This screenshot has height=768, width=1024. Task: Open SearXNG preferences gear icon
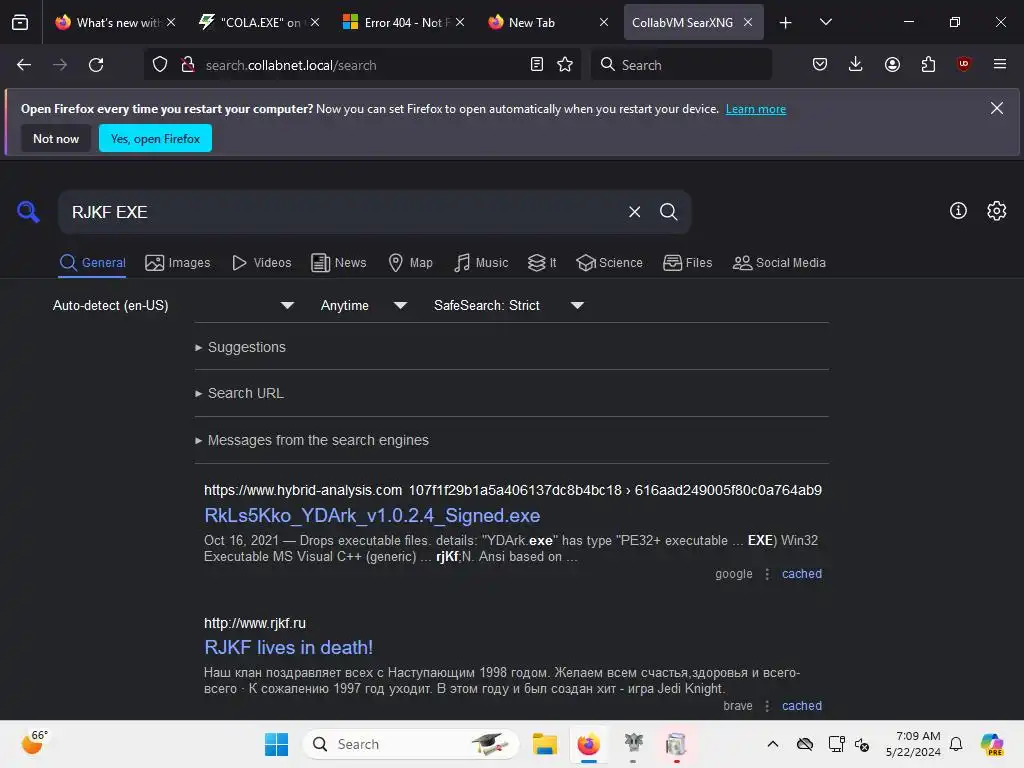point(997,210)
